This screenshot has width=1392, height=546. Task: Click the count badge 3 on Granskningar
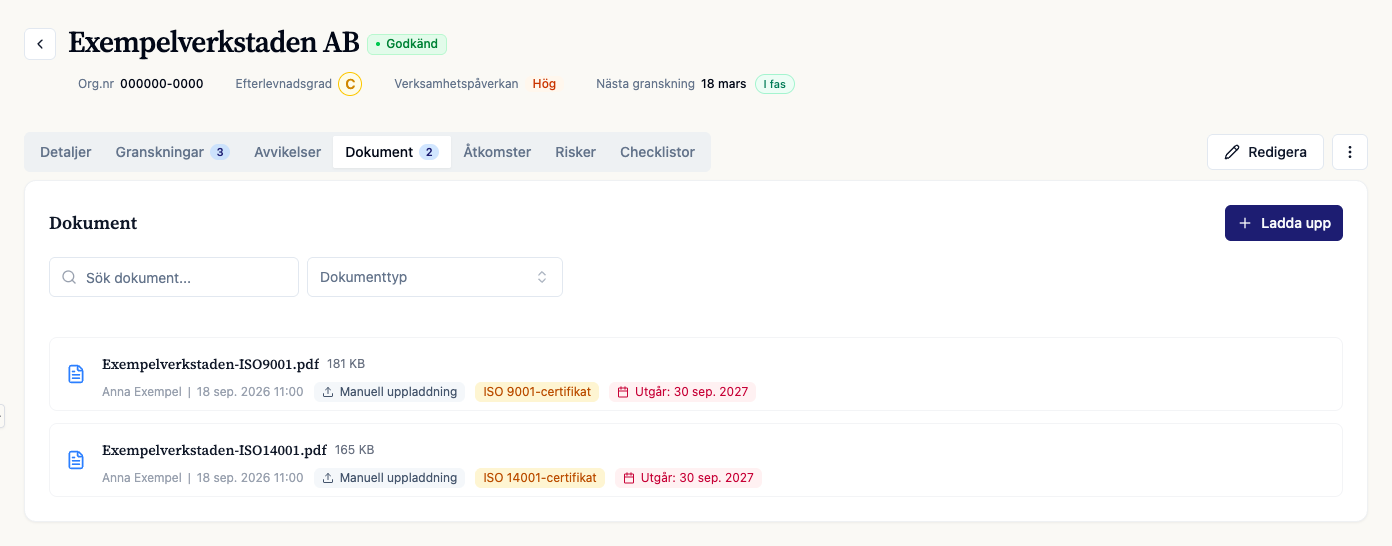pos(220,152)
